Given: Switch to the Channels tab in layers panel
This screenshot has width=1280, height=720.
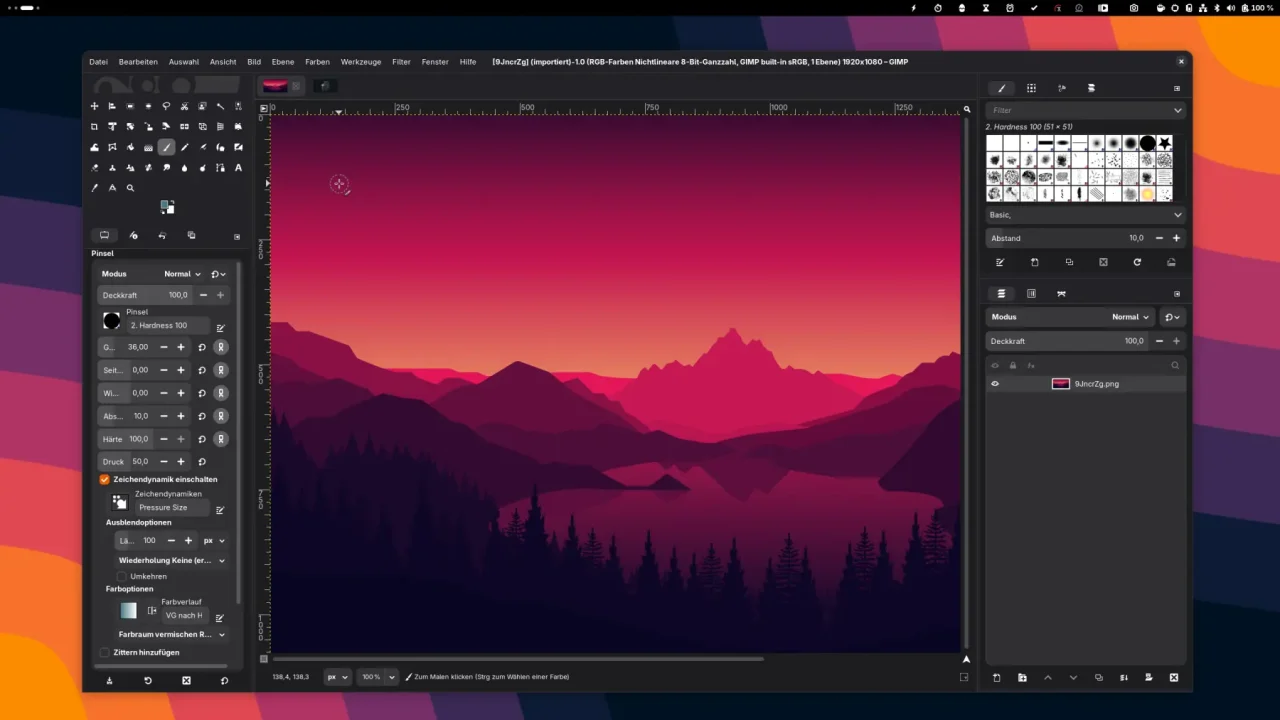Looking at the screenshot, I should 1032,293.
